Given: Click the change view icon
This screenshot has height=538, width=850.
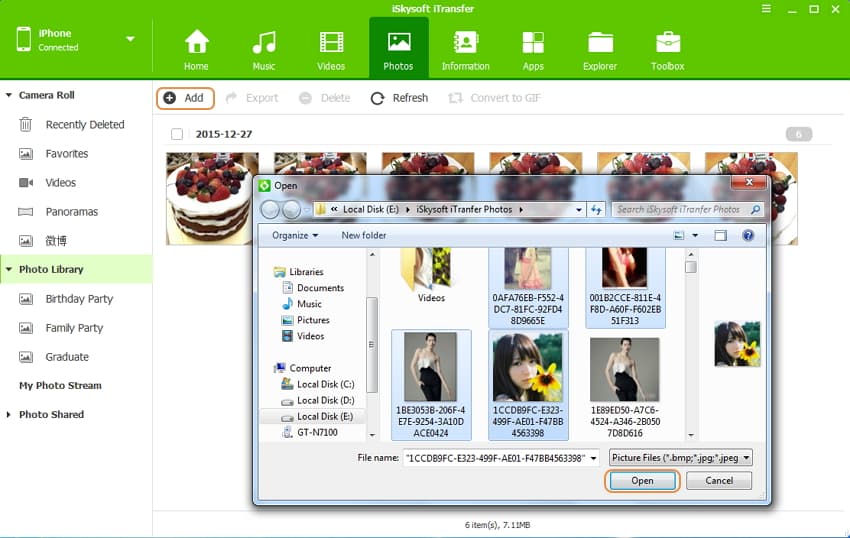Looking at the screenshot, I should coord(678,235).
